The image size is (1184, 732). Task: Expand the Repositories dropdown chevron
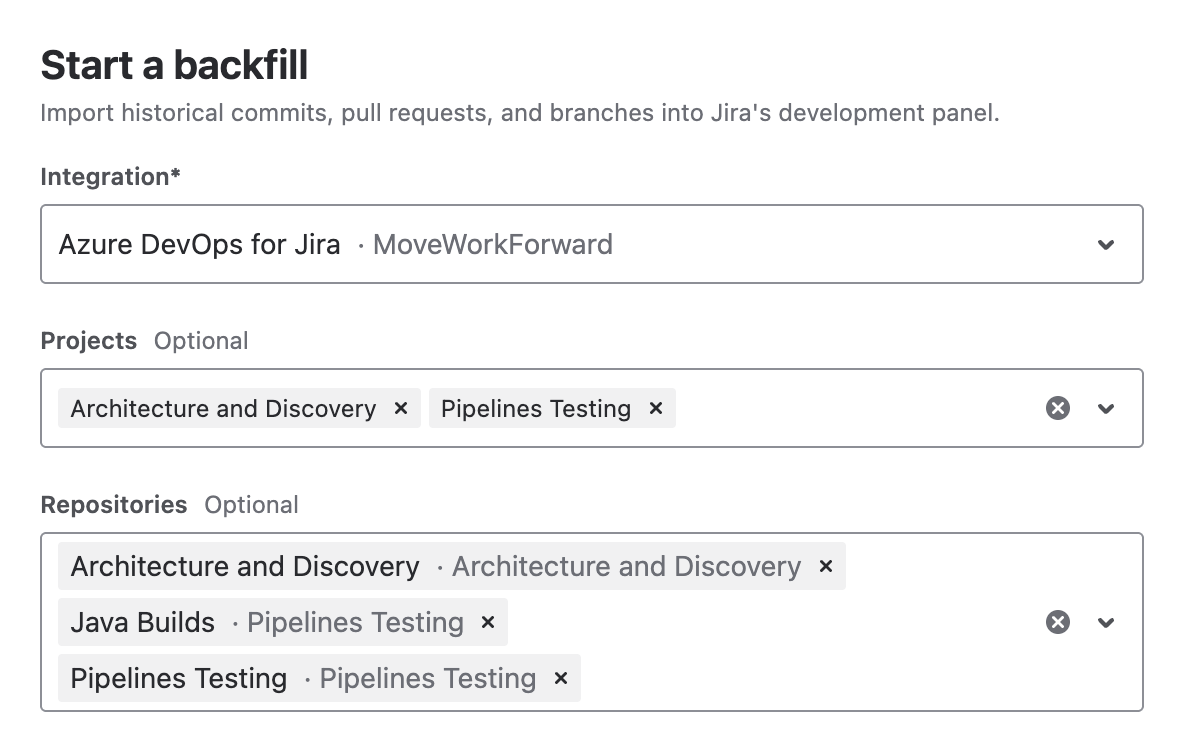pyautogui.click(x=1105, y=622)
